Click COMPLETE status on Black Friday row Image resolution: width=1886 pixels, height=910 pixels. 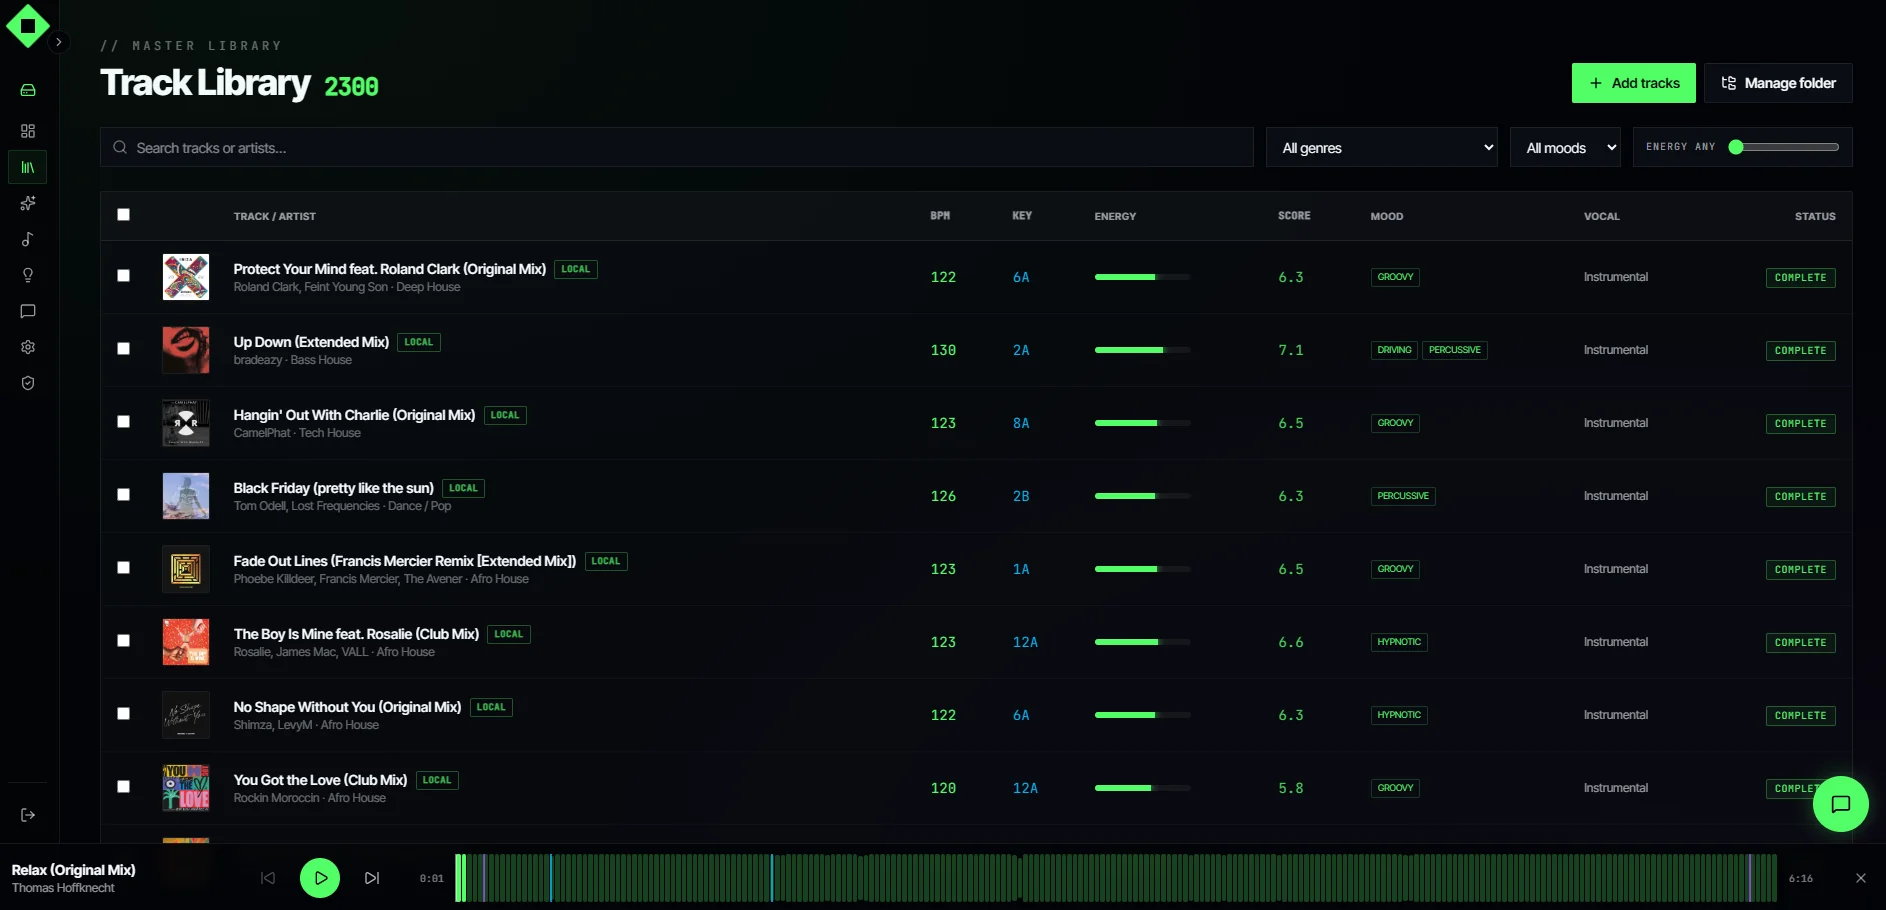pyautogui.click(x=1800, y=497)
